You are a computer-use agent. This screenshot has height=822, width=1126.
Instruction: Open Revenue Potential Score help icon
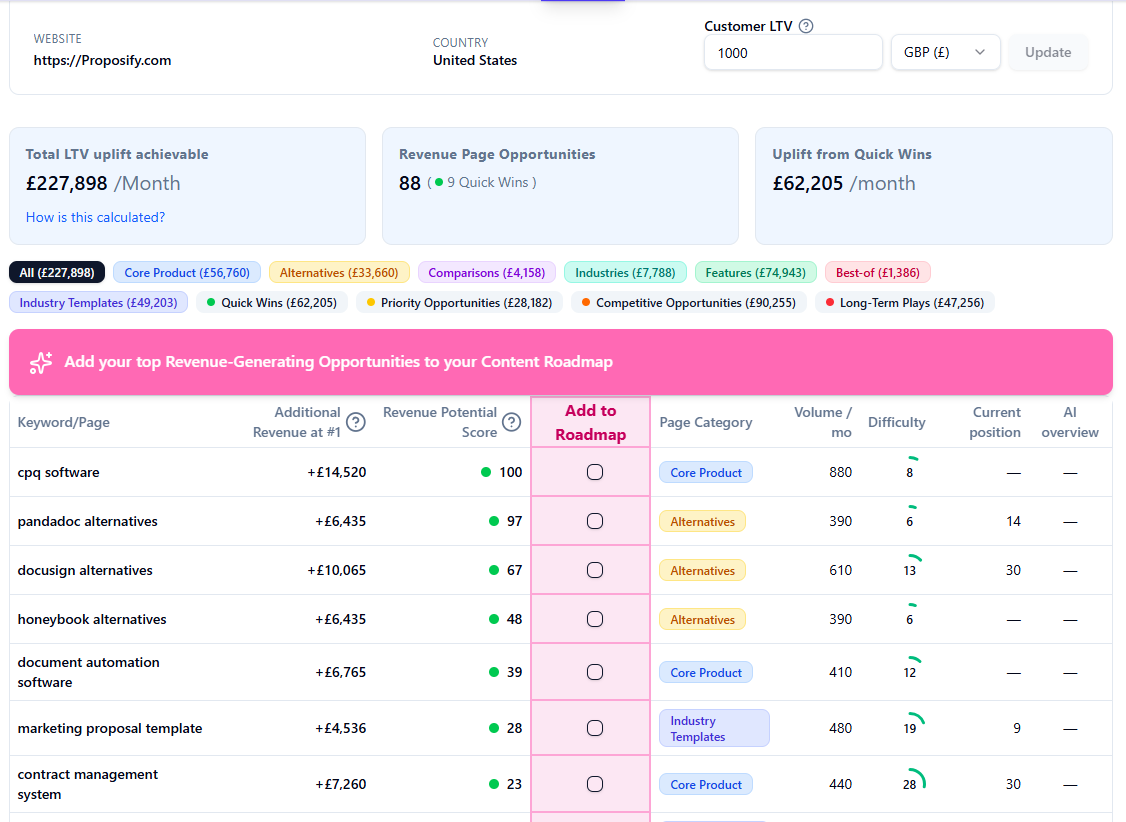[511, 422]
